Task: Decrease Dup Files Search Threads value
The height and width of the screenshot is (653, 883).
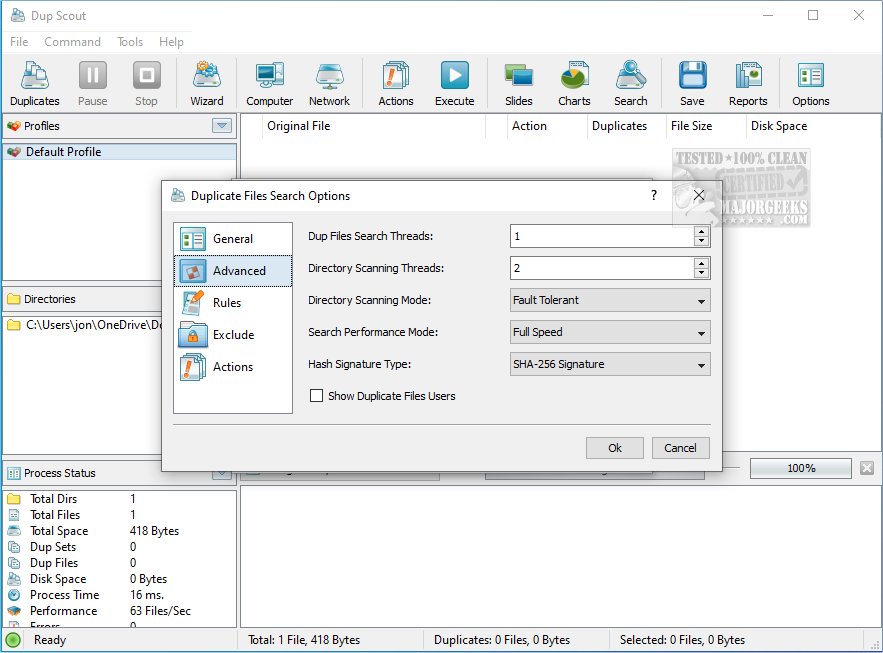Action: pyautogui.click(x=701, y=241)
